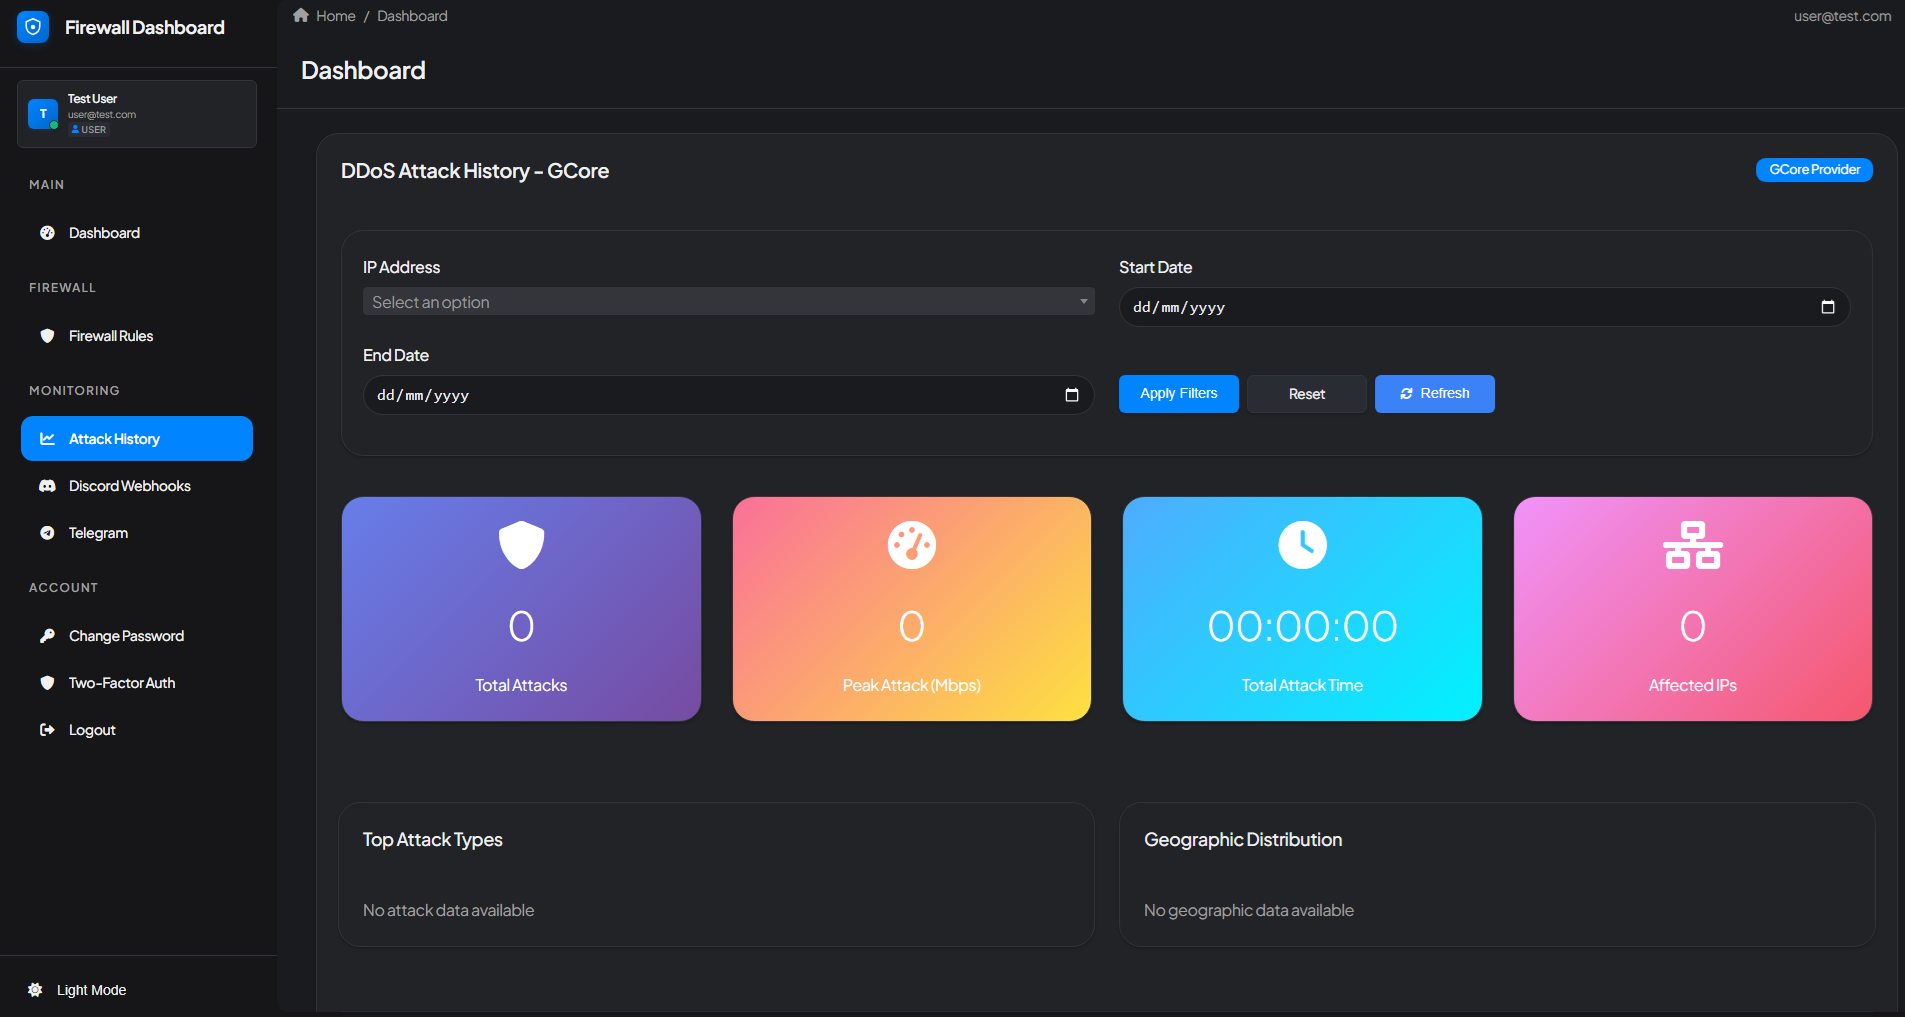This screenshot has height=1017, width=1905.
Task: Click the Attack History chart icon
Action: [x=47, y=439]
